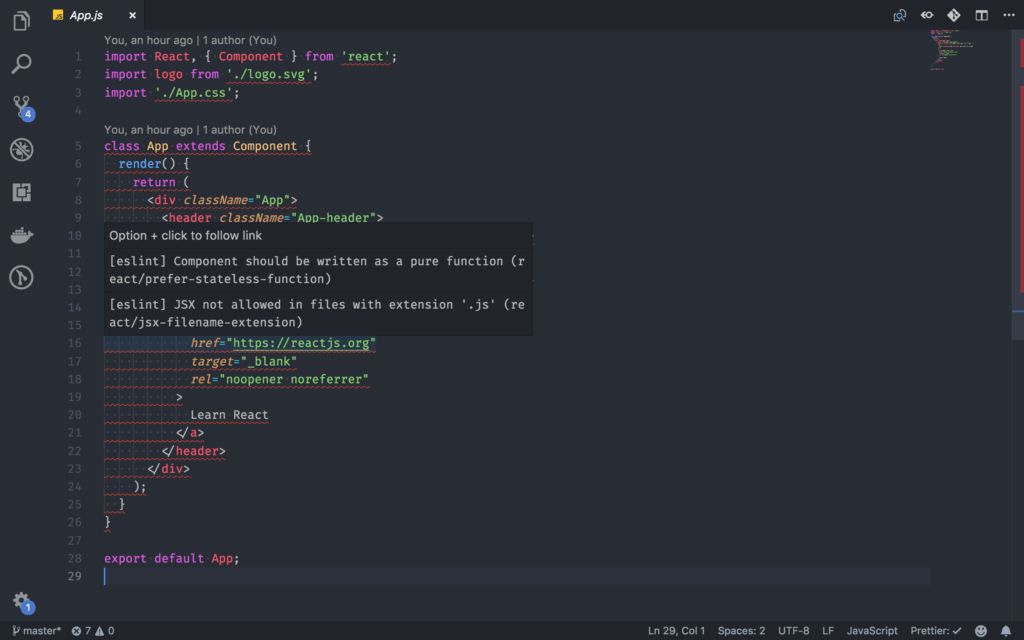Open the Docker explorer panel
Screen dimensions: 1024x640
pyautogui.click(x=21, y=235)
